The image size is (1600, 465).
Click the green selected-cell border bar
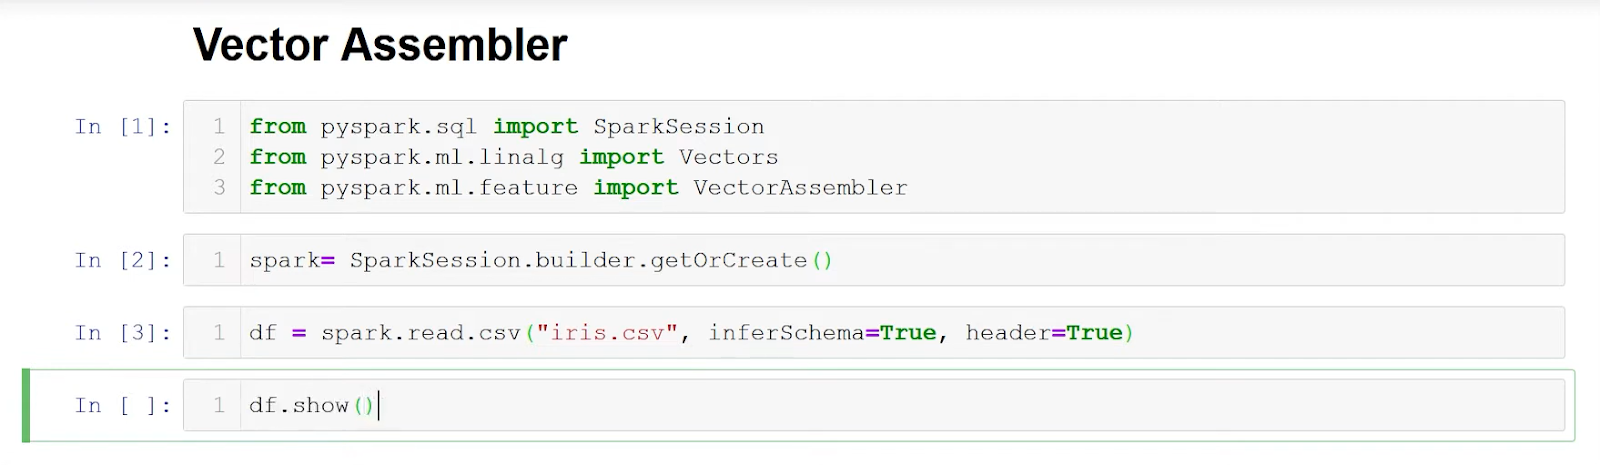(26, 405)
